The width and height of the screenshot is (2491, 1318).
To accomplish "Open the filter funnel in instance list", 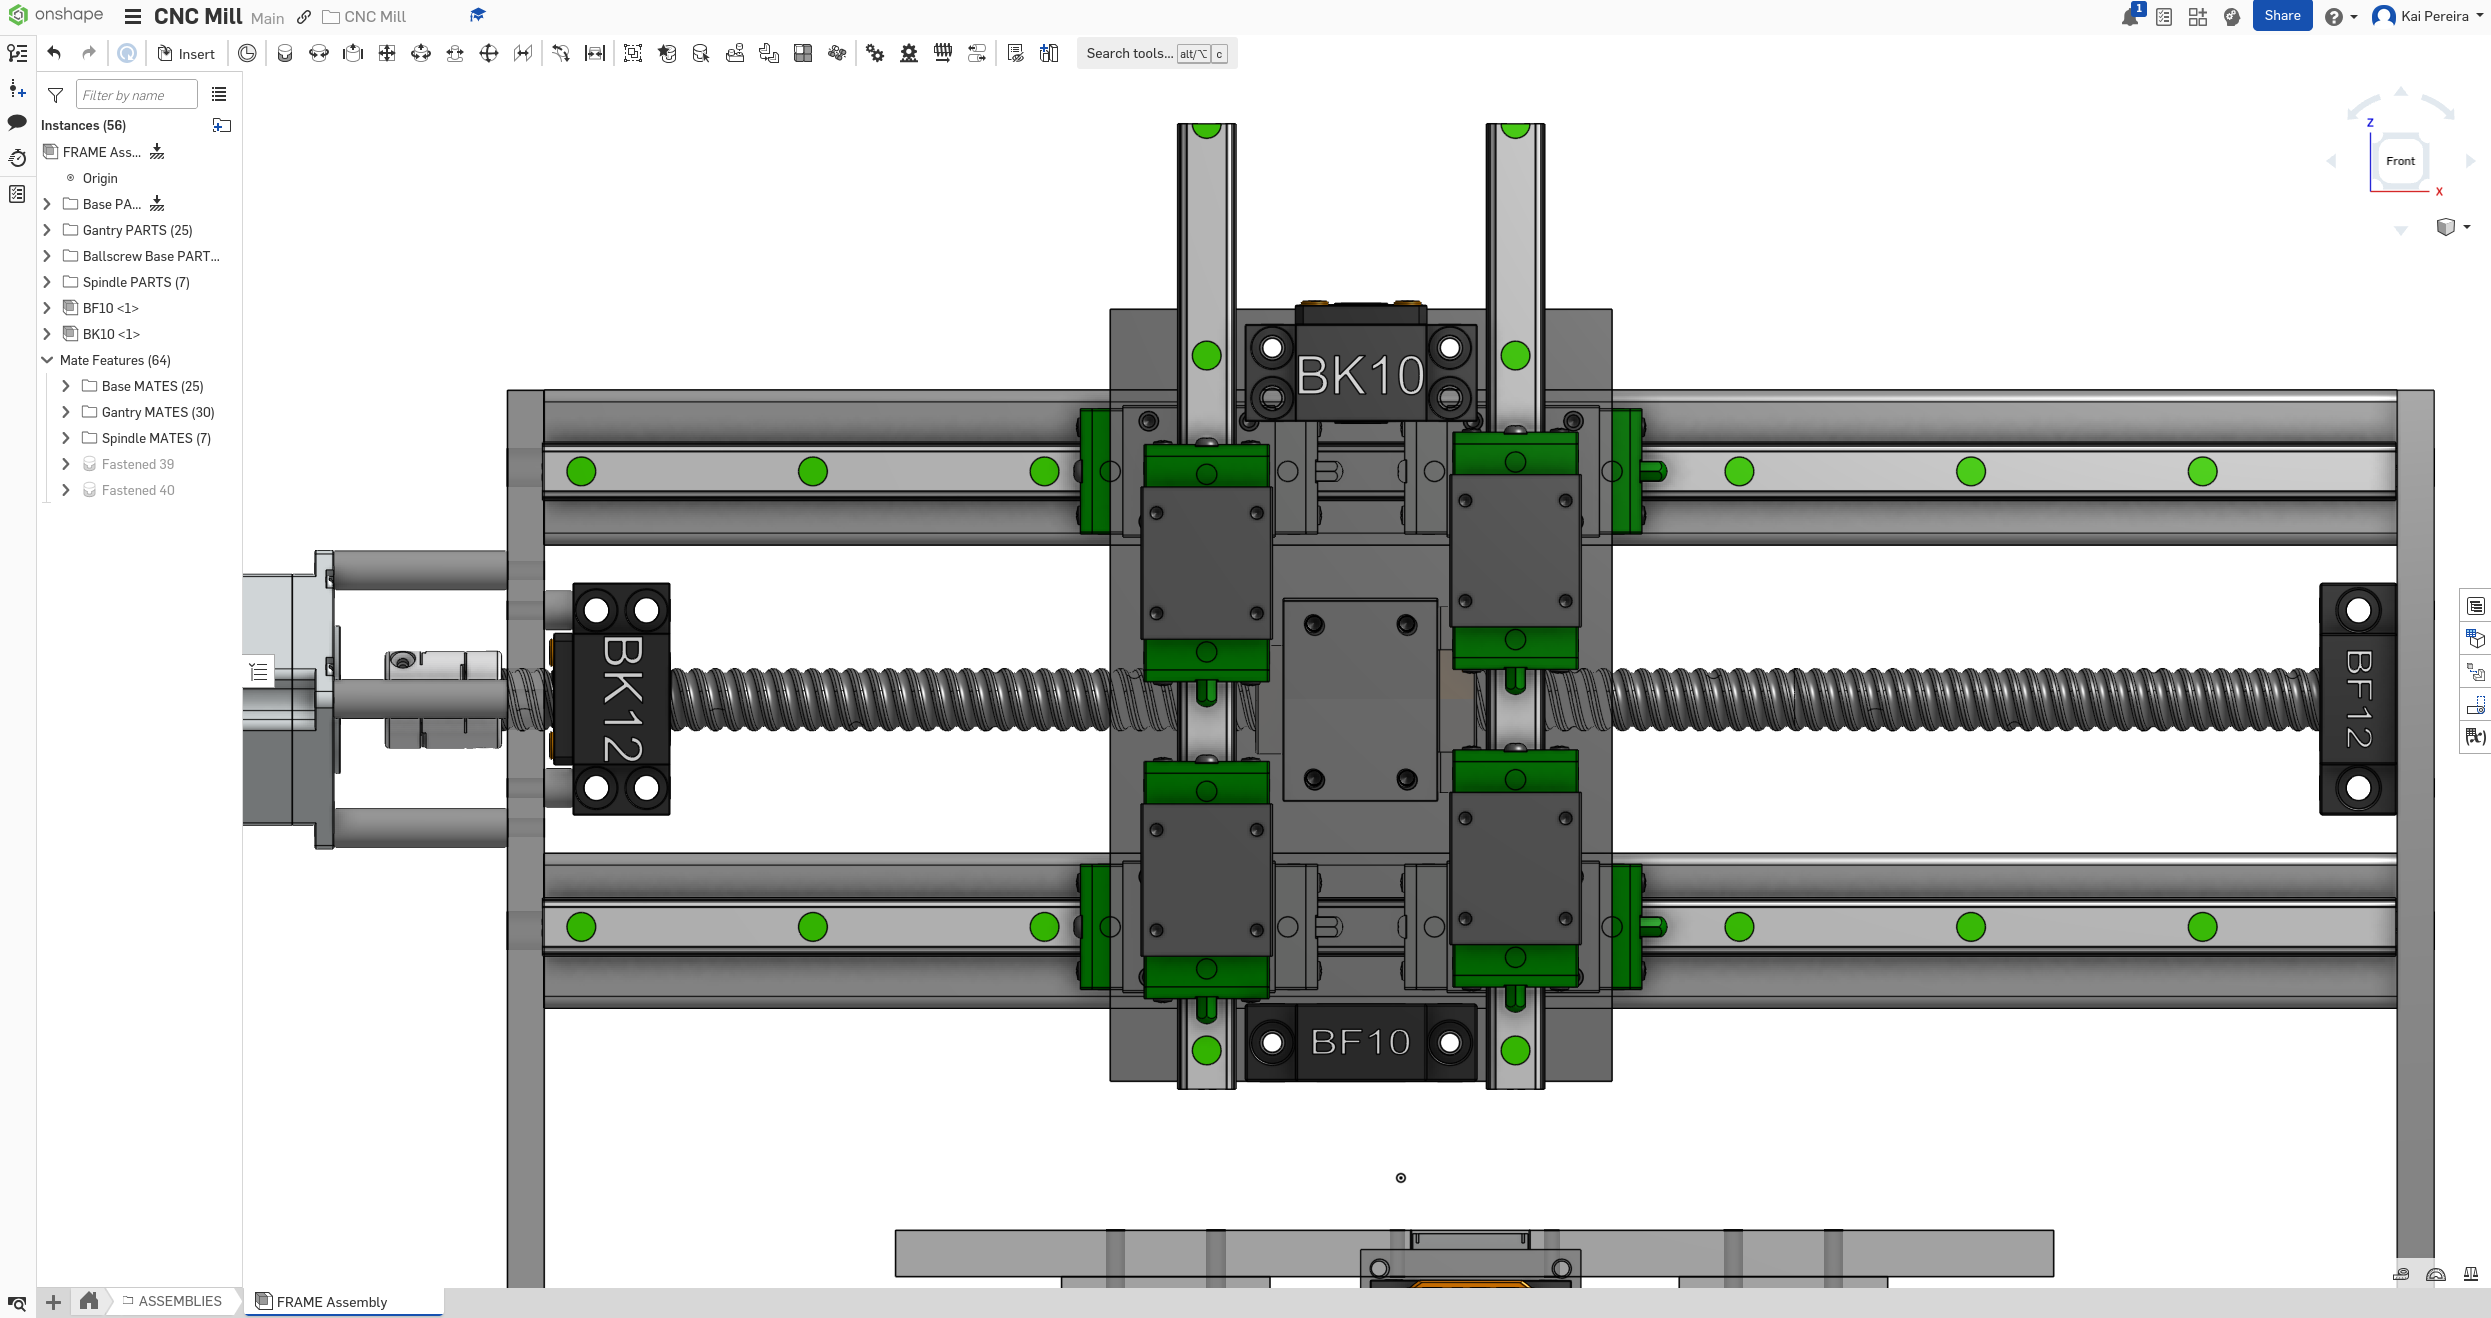I will click(56, 95).
